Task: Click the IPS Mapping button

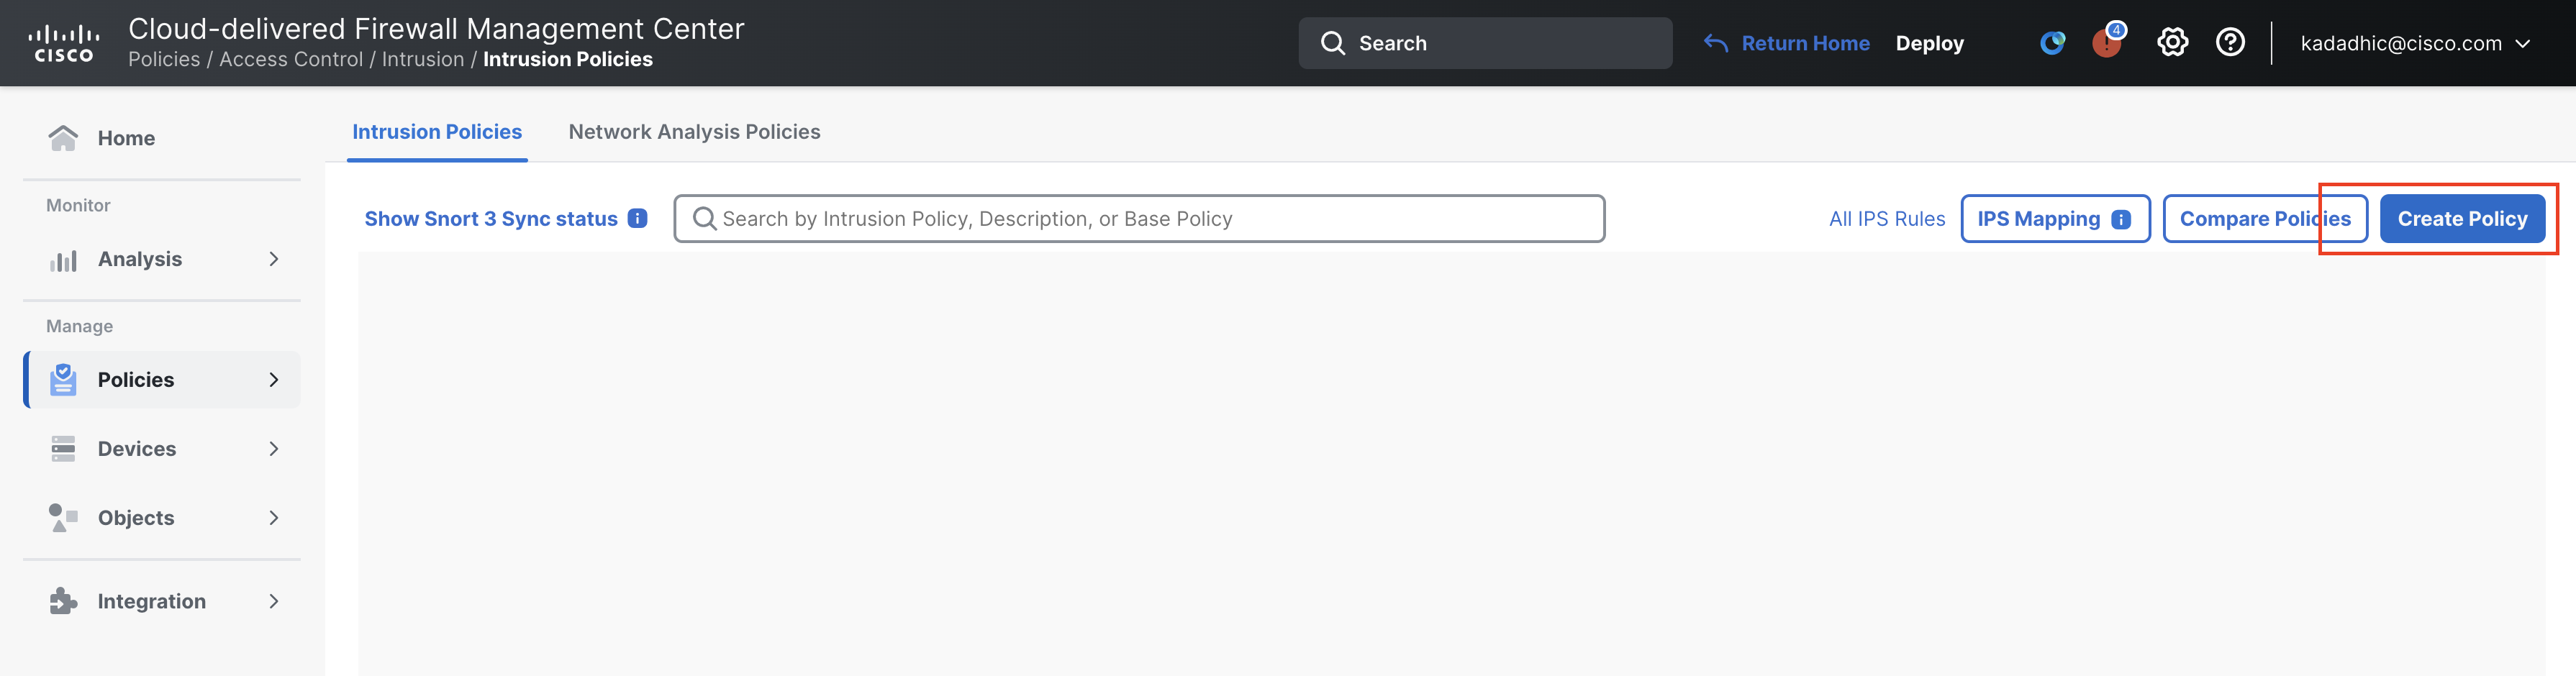Action: coord(2055,219)
